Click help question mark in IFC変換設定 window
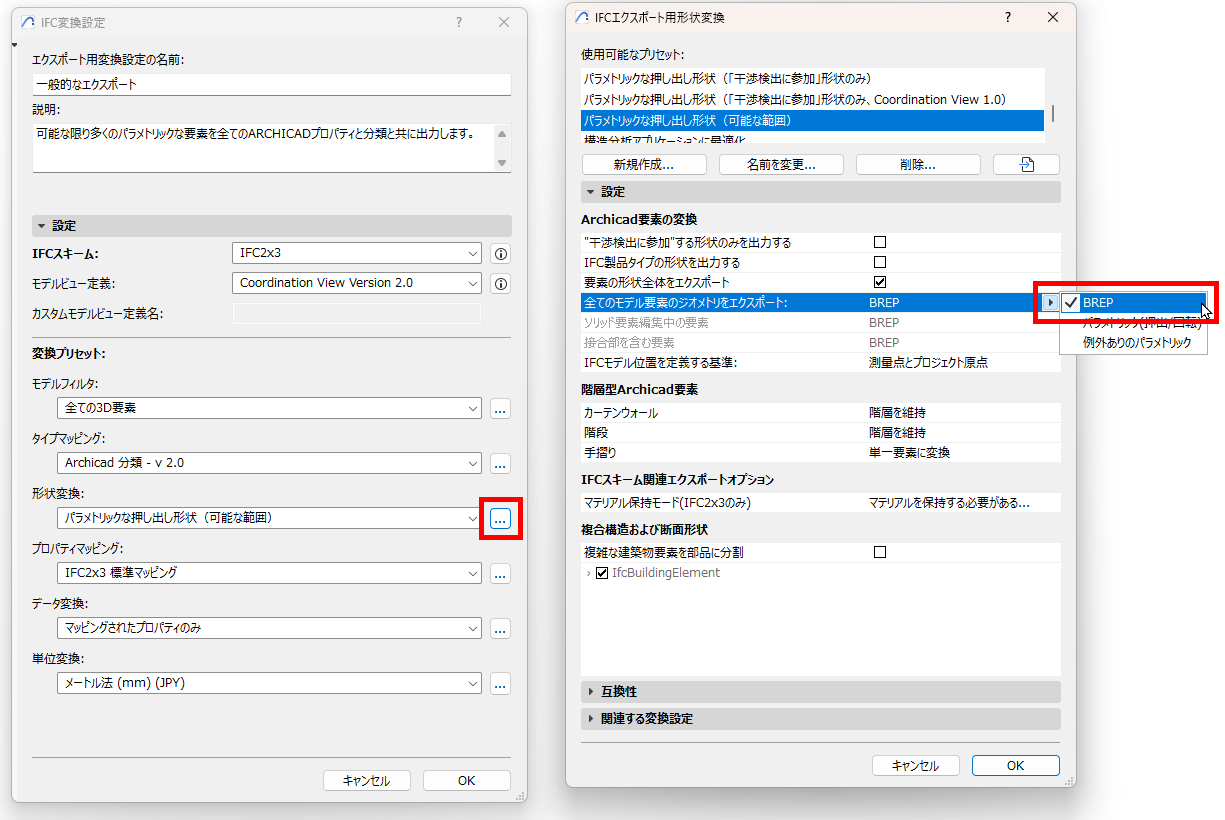Viewport: 1225px width, 820px height. pyautogui.click(x=459, y=22)
